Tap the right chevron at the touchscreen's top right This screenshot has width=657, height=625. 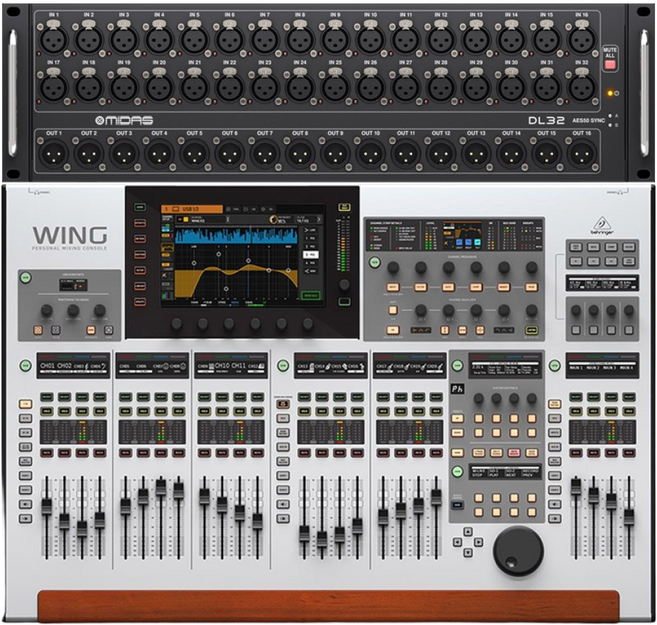point(319,219)
